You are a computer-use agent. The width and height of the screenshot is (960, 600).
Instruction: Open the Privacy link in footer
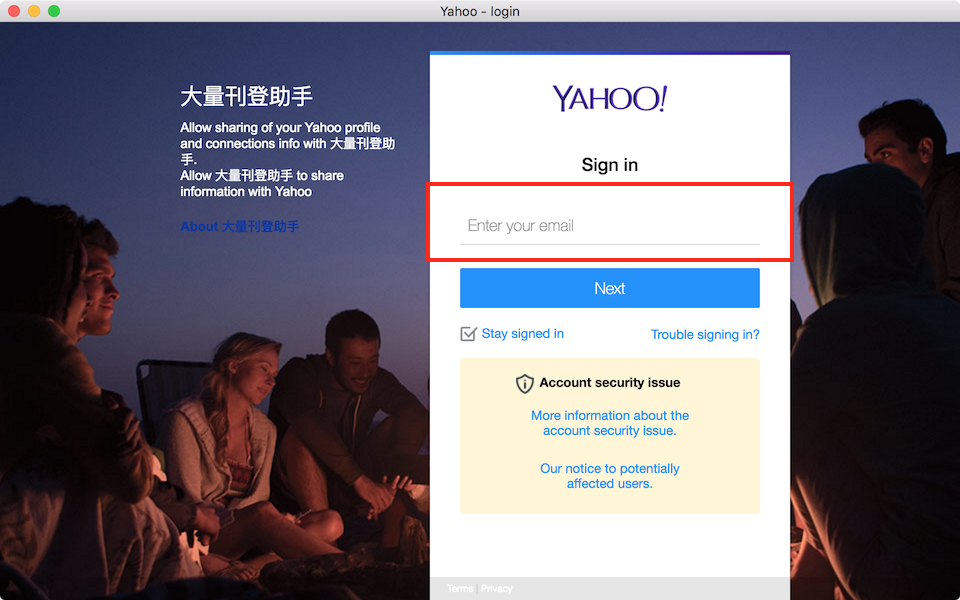(496, 589)
